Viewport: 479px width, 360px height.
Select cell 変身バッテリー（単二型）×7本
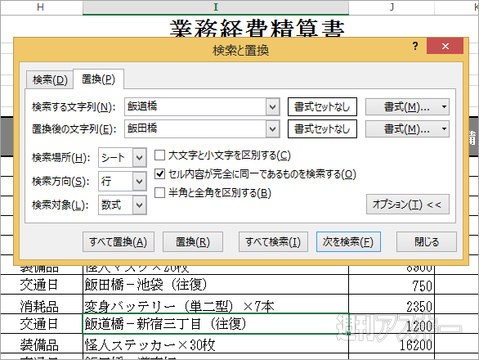coord(215,304)
